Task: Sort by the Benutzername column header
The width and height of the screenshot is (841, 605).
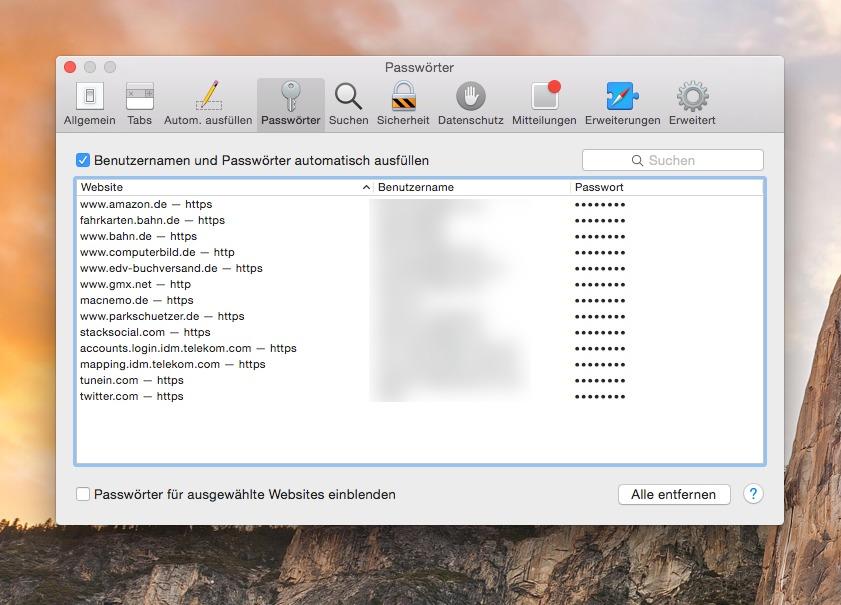Action: pos(472,187)
